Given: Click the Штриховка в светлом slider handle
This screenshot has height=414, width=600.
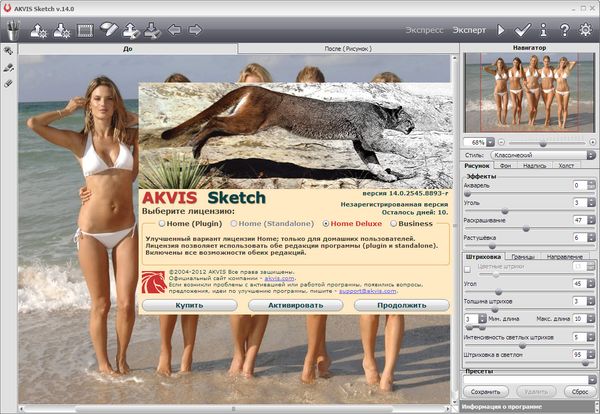Looking at the screenshot, I should [585, 363].
